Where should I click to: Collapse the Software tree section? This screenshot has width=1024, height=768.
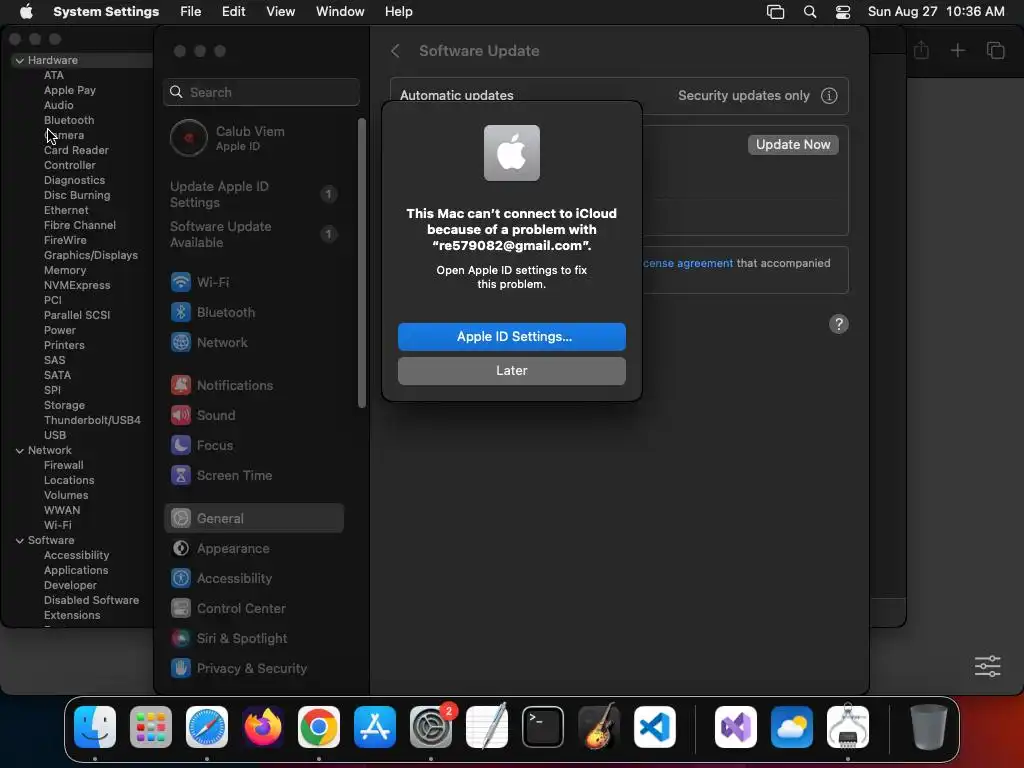(20, 541)
